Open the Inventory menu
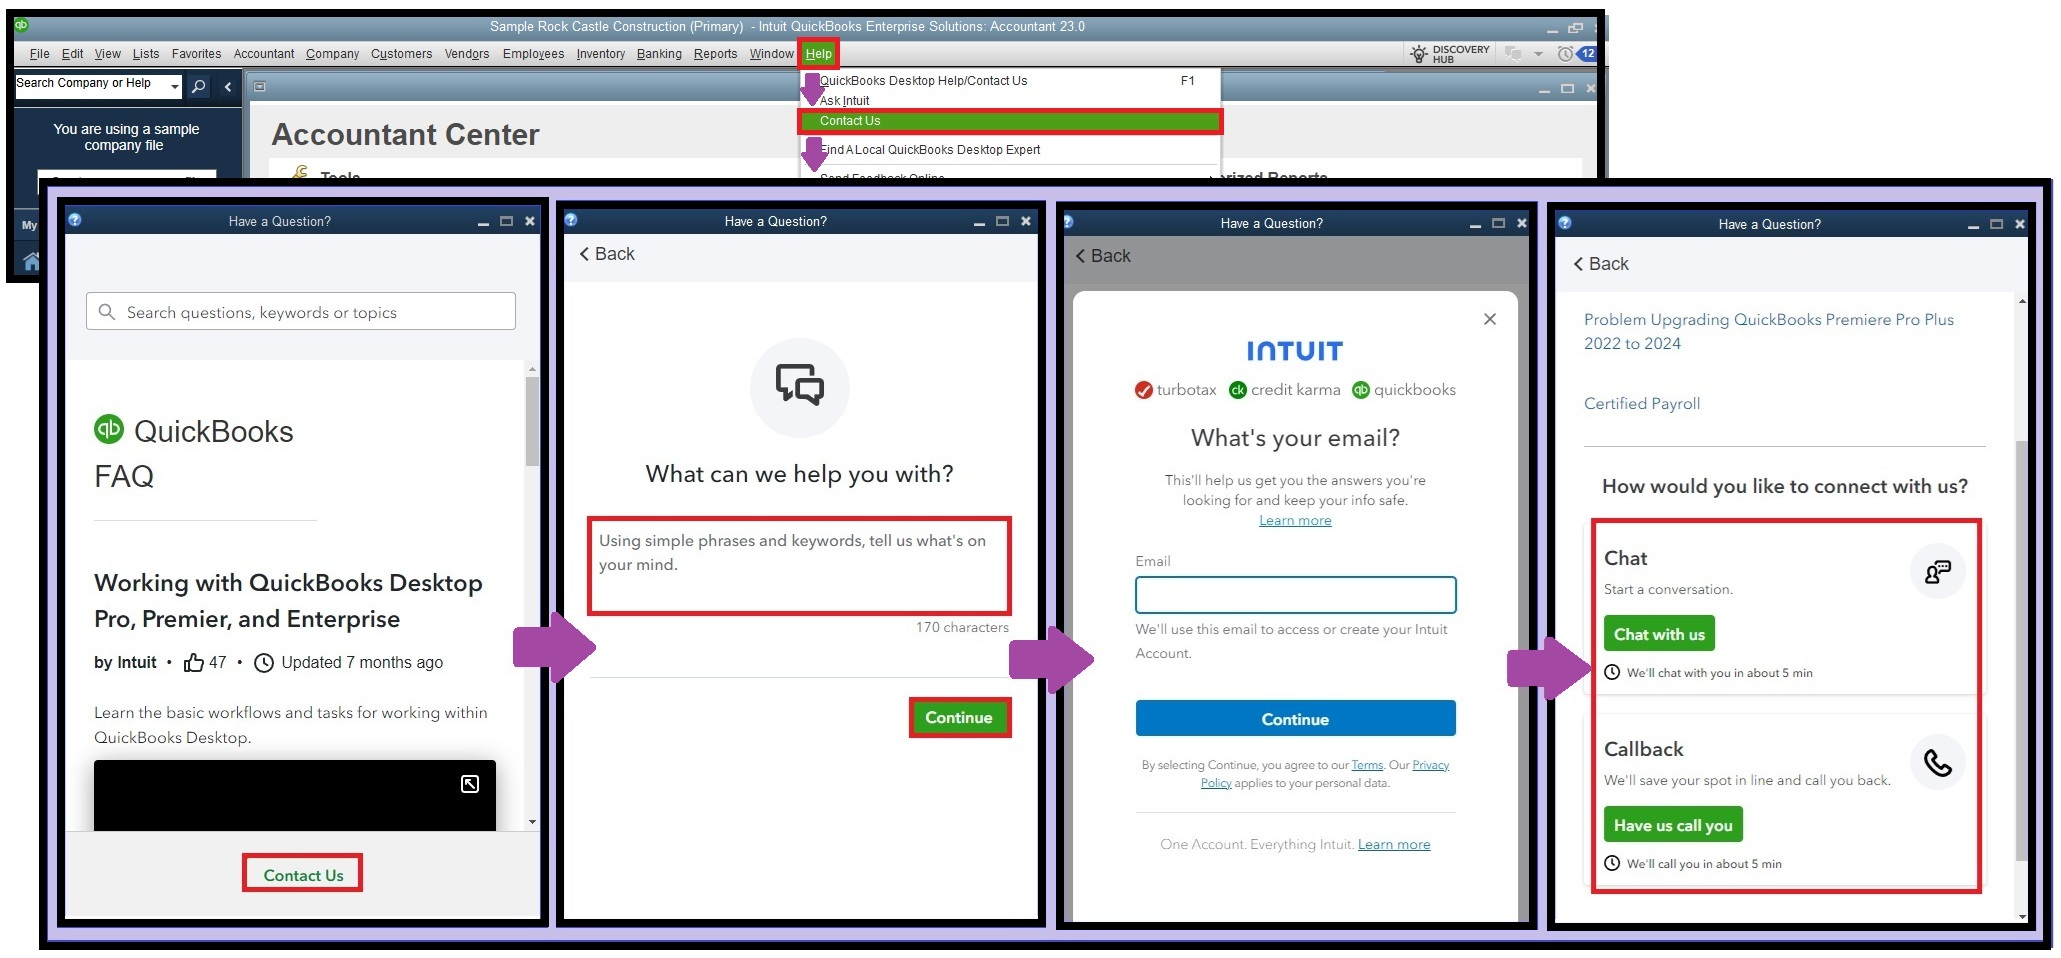2061x958 pixels. 601,54
